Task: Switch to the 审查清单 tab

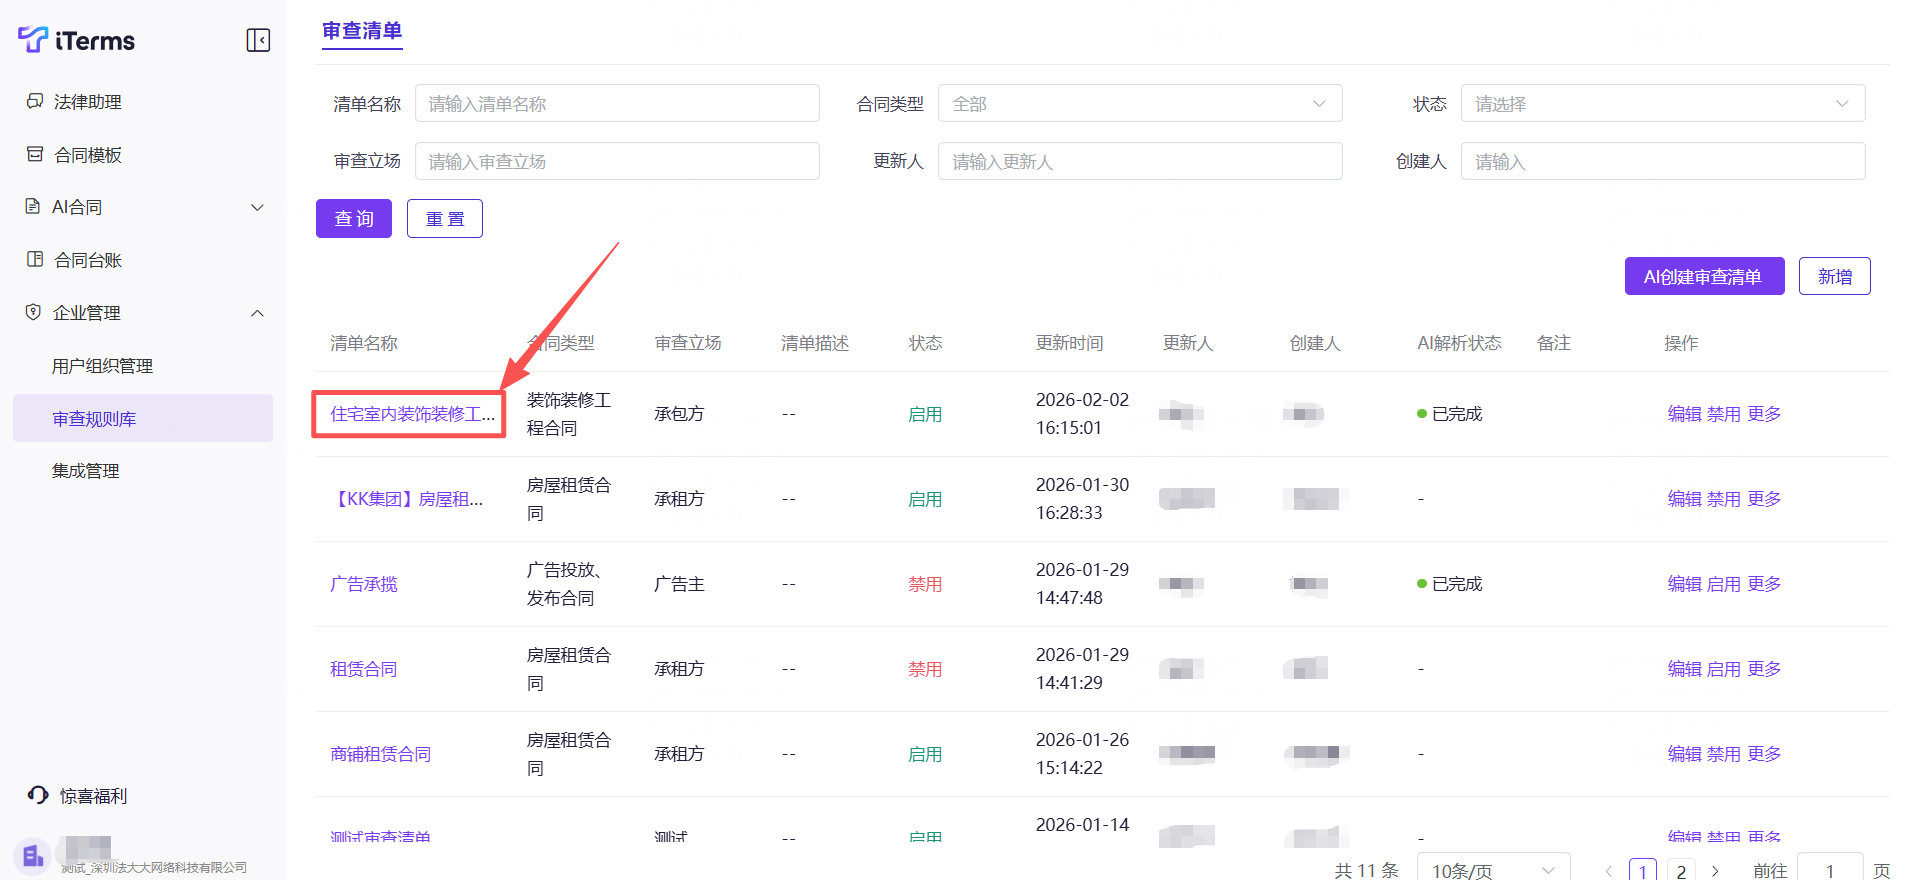Action: coord(362,31)
